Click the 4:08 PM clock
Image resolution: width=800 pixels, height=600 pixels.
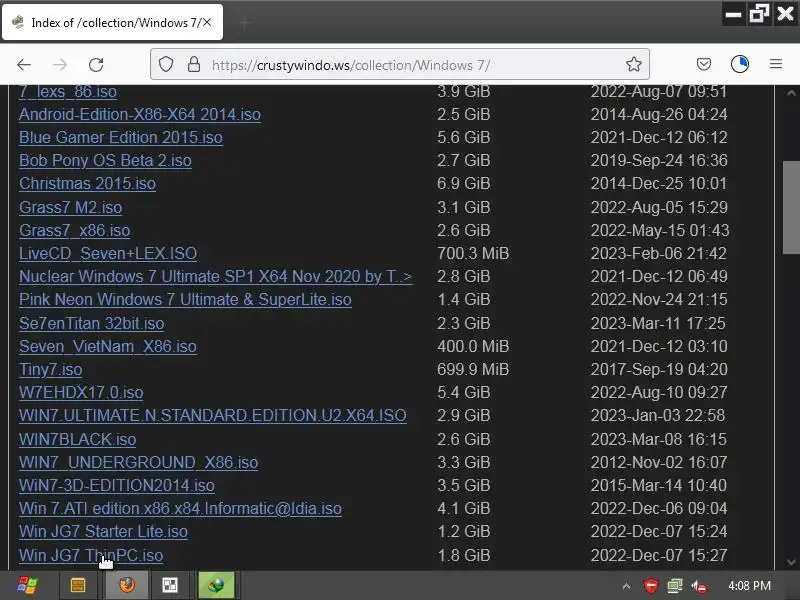coord(749,586)
